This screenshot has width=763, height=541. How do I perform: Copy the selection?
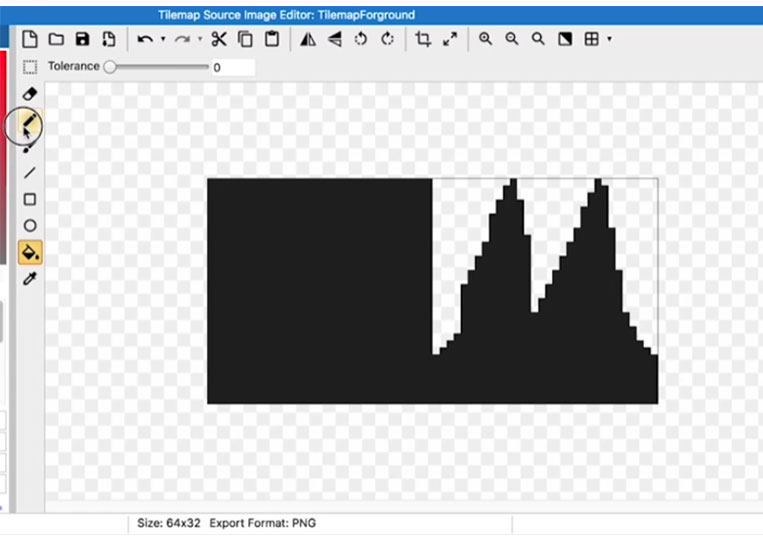pyautogui.click(x=245, y=39)
